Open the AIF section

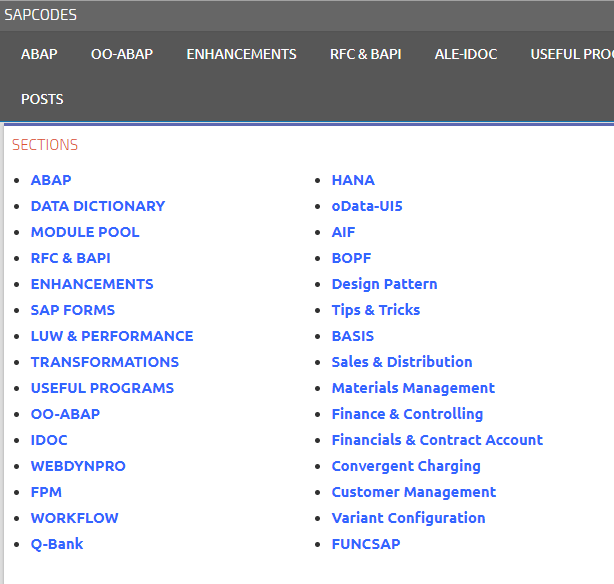pyautogui.click(x=343, y=232)
